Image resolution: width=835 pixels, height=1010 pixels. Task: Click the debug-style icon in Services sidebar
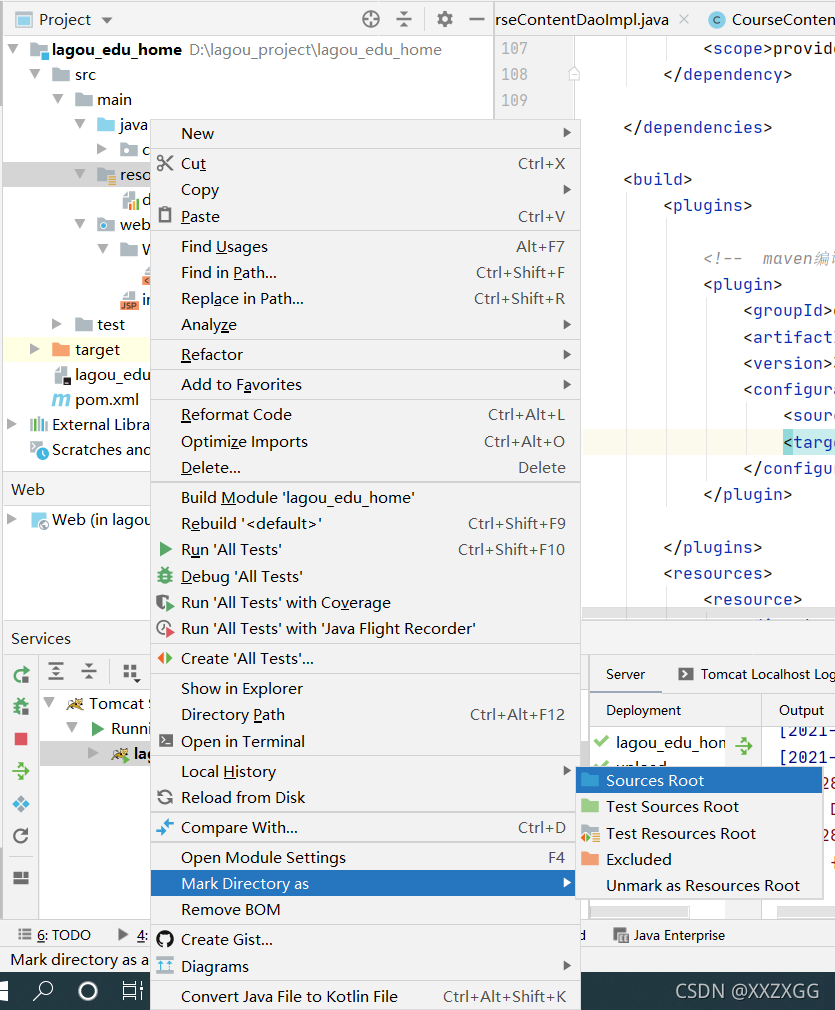coord(21,707)
